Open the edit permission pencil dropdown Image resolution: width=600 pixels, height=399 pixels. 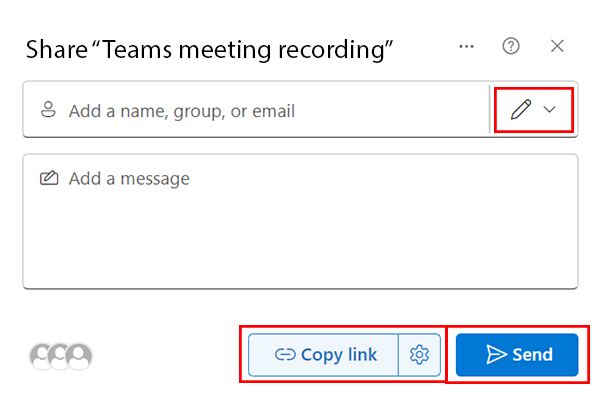point(533,110)
